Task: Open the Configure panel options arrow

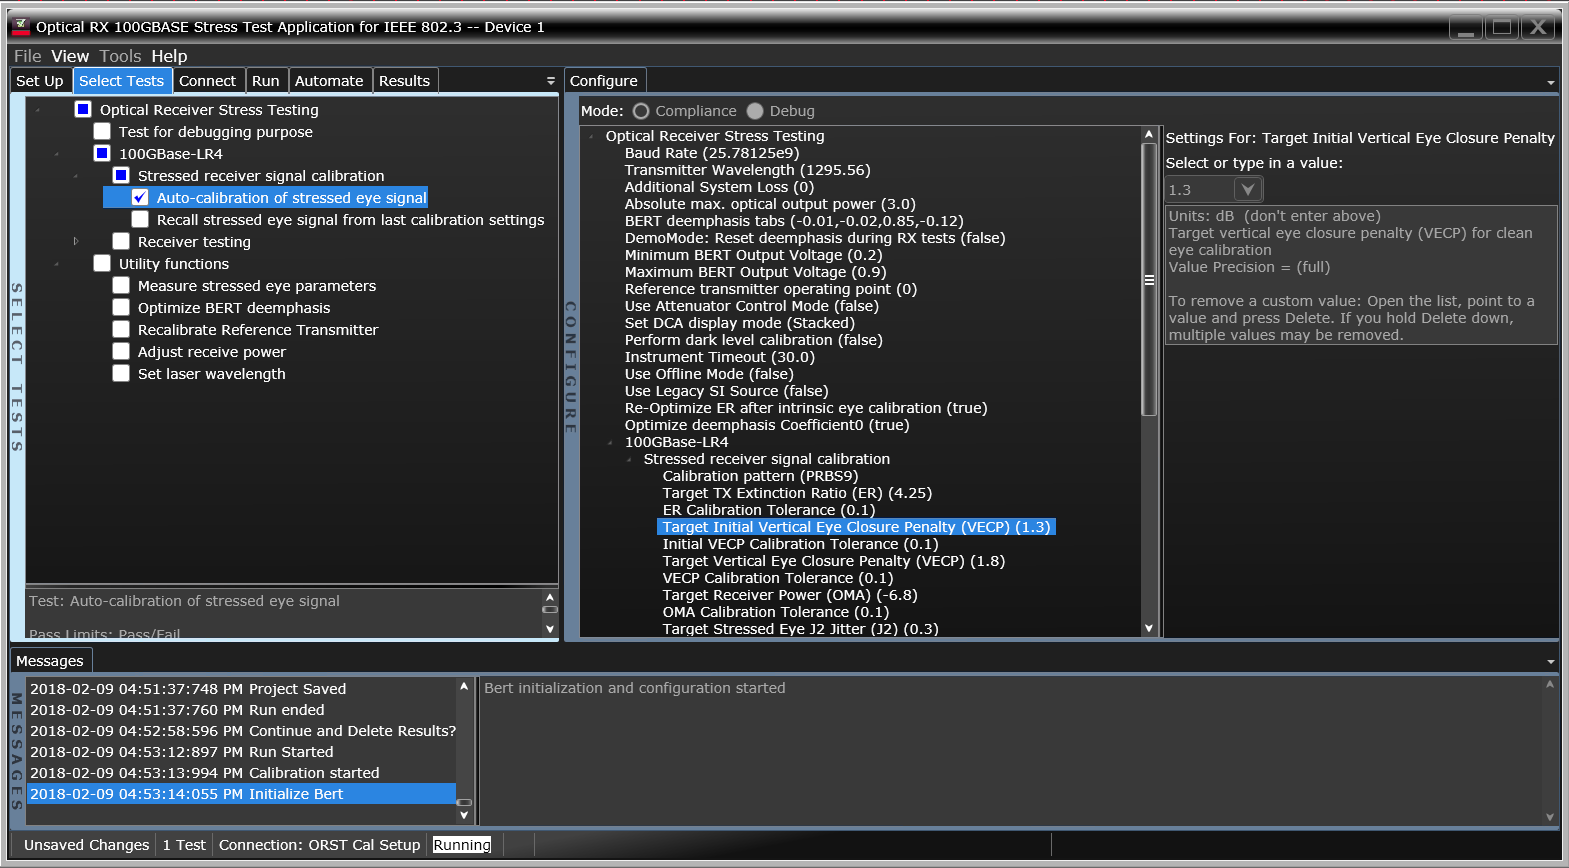Action: pyautogui.click(x=1550, y=82)
